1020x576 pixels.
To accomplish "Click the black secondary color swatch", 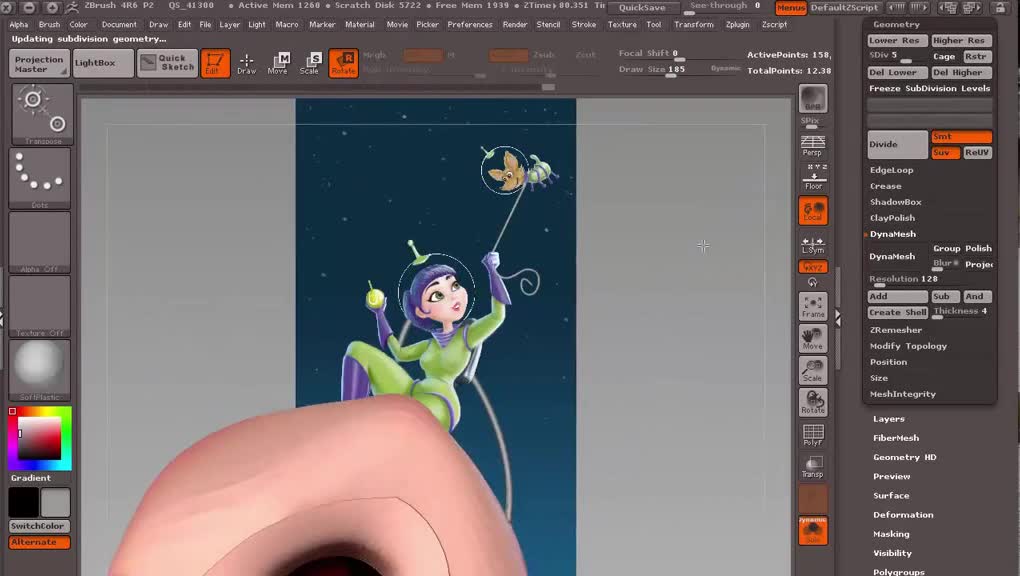I will point(23,502).
